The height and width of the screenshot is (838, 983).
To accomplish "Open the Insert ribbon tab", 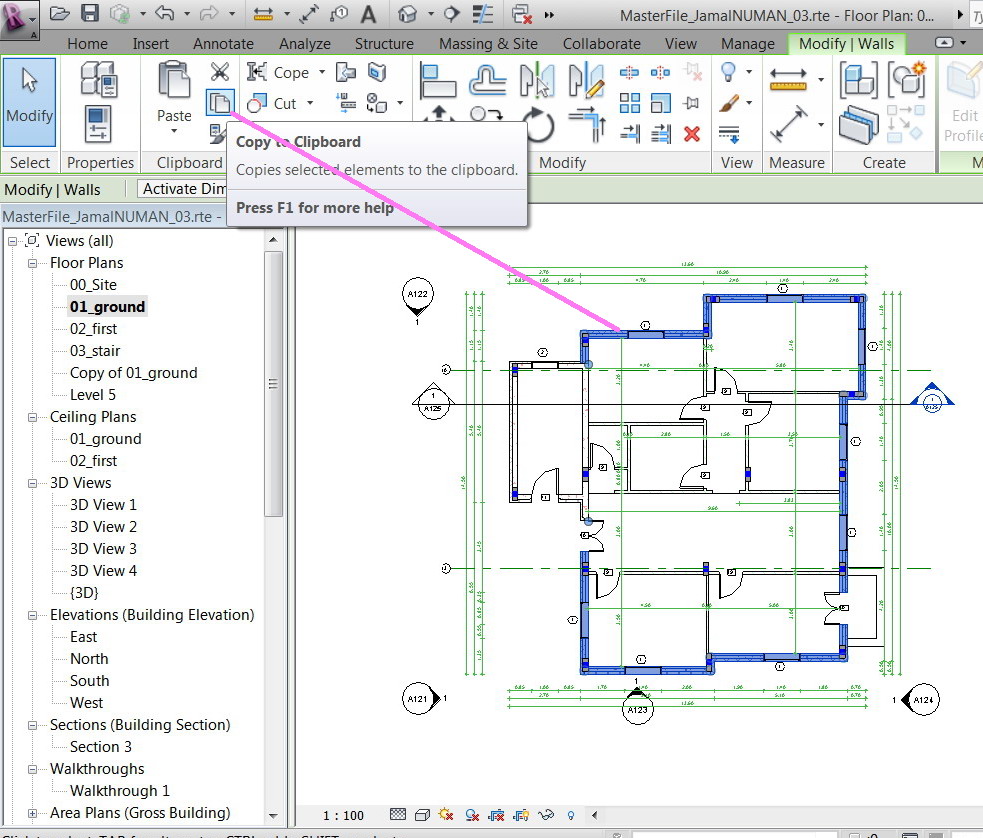I will coord(150,44).
